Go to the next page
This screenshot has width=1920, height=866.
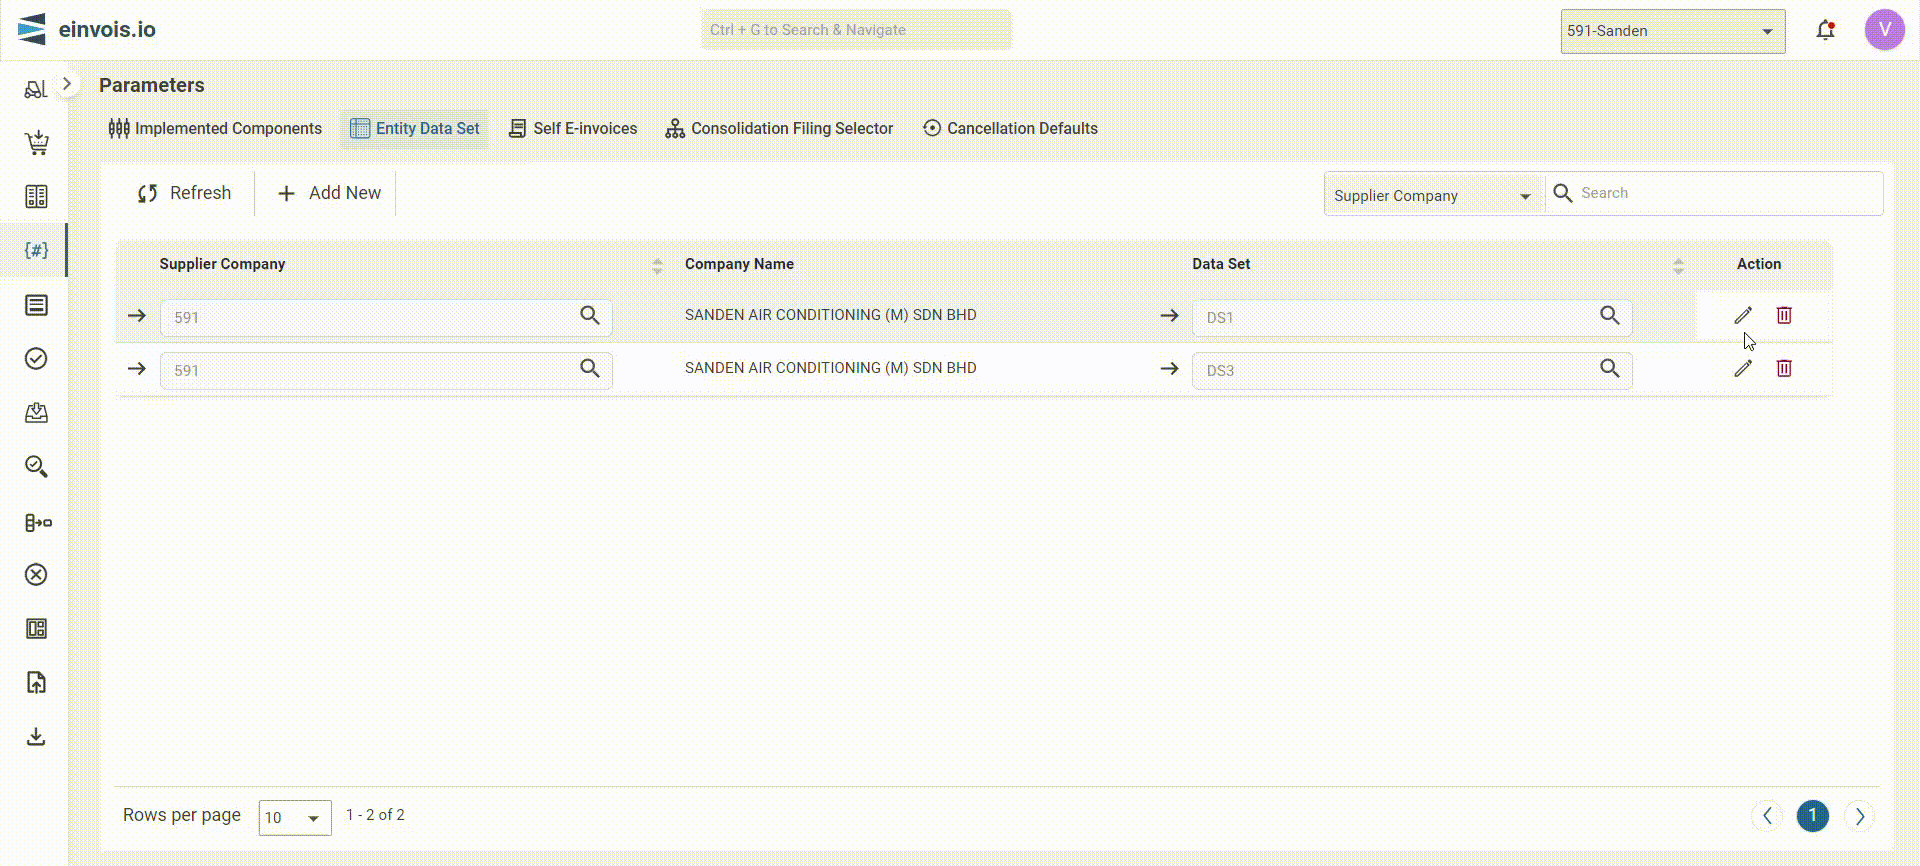[x=1859, y=816]
